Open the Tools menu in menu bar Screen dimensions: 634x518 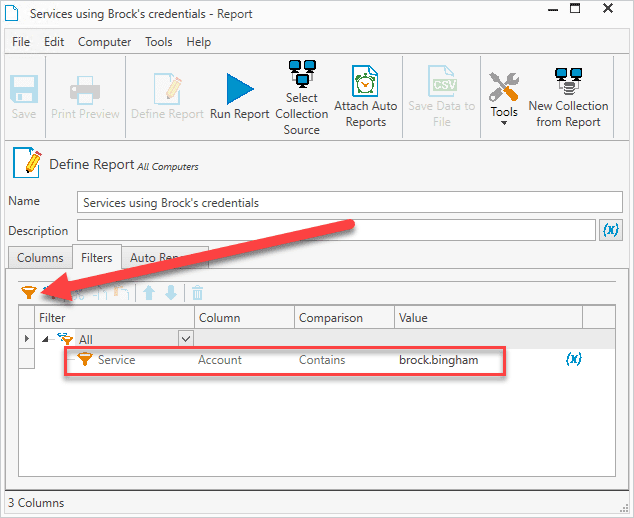pyautogui.click(x=158, y=42)
